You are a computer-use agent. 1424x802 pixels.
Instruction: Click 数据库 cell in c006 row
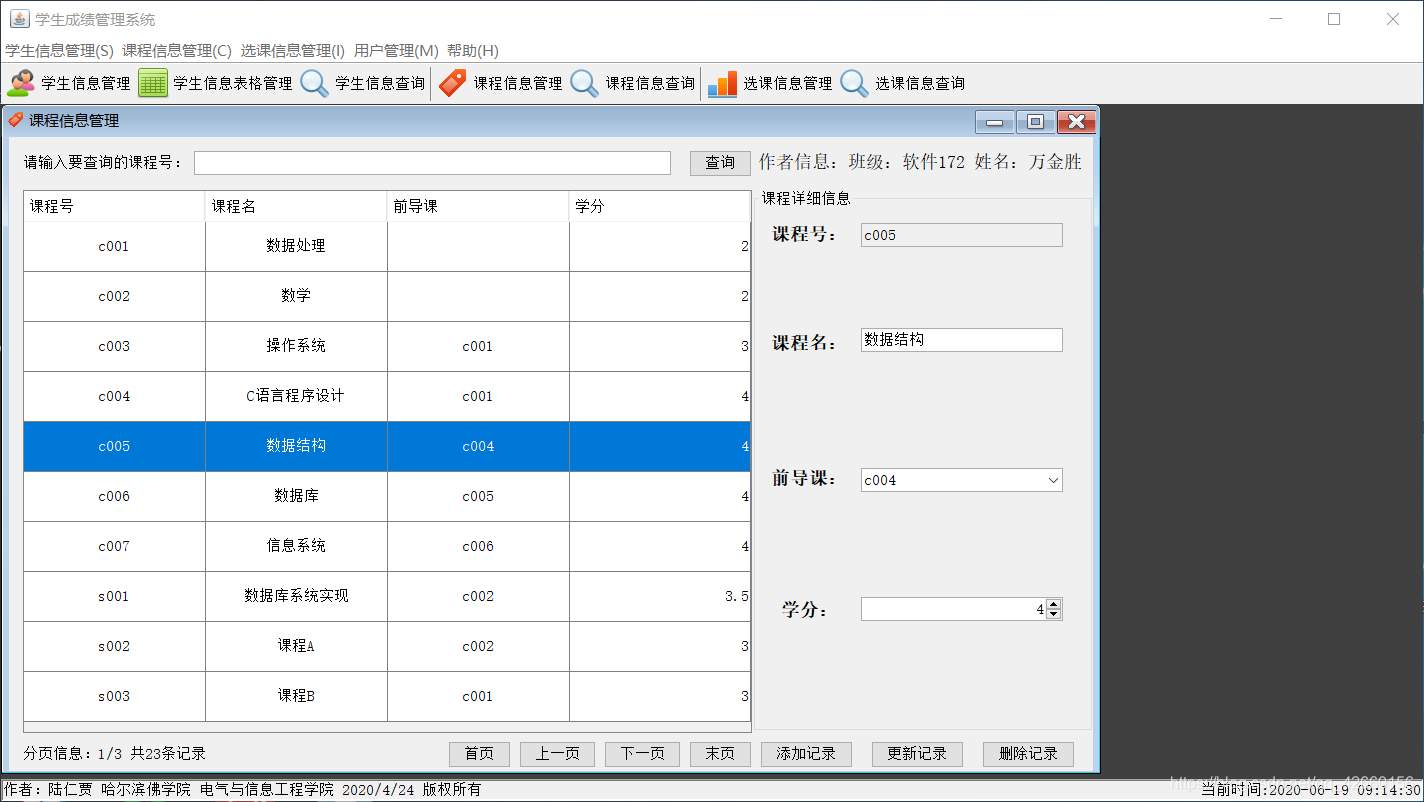point(296,496)
